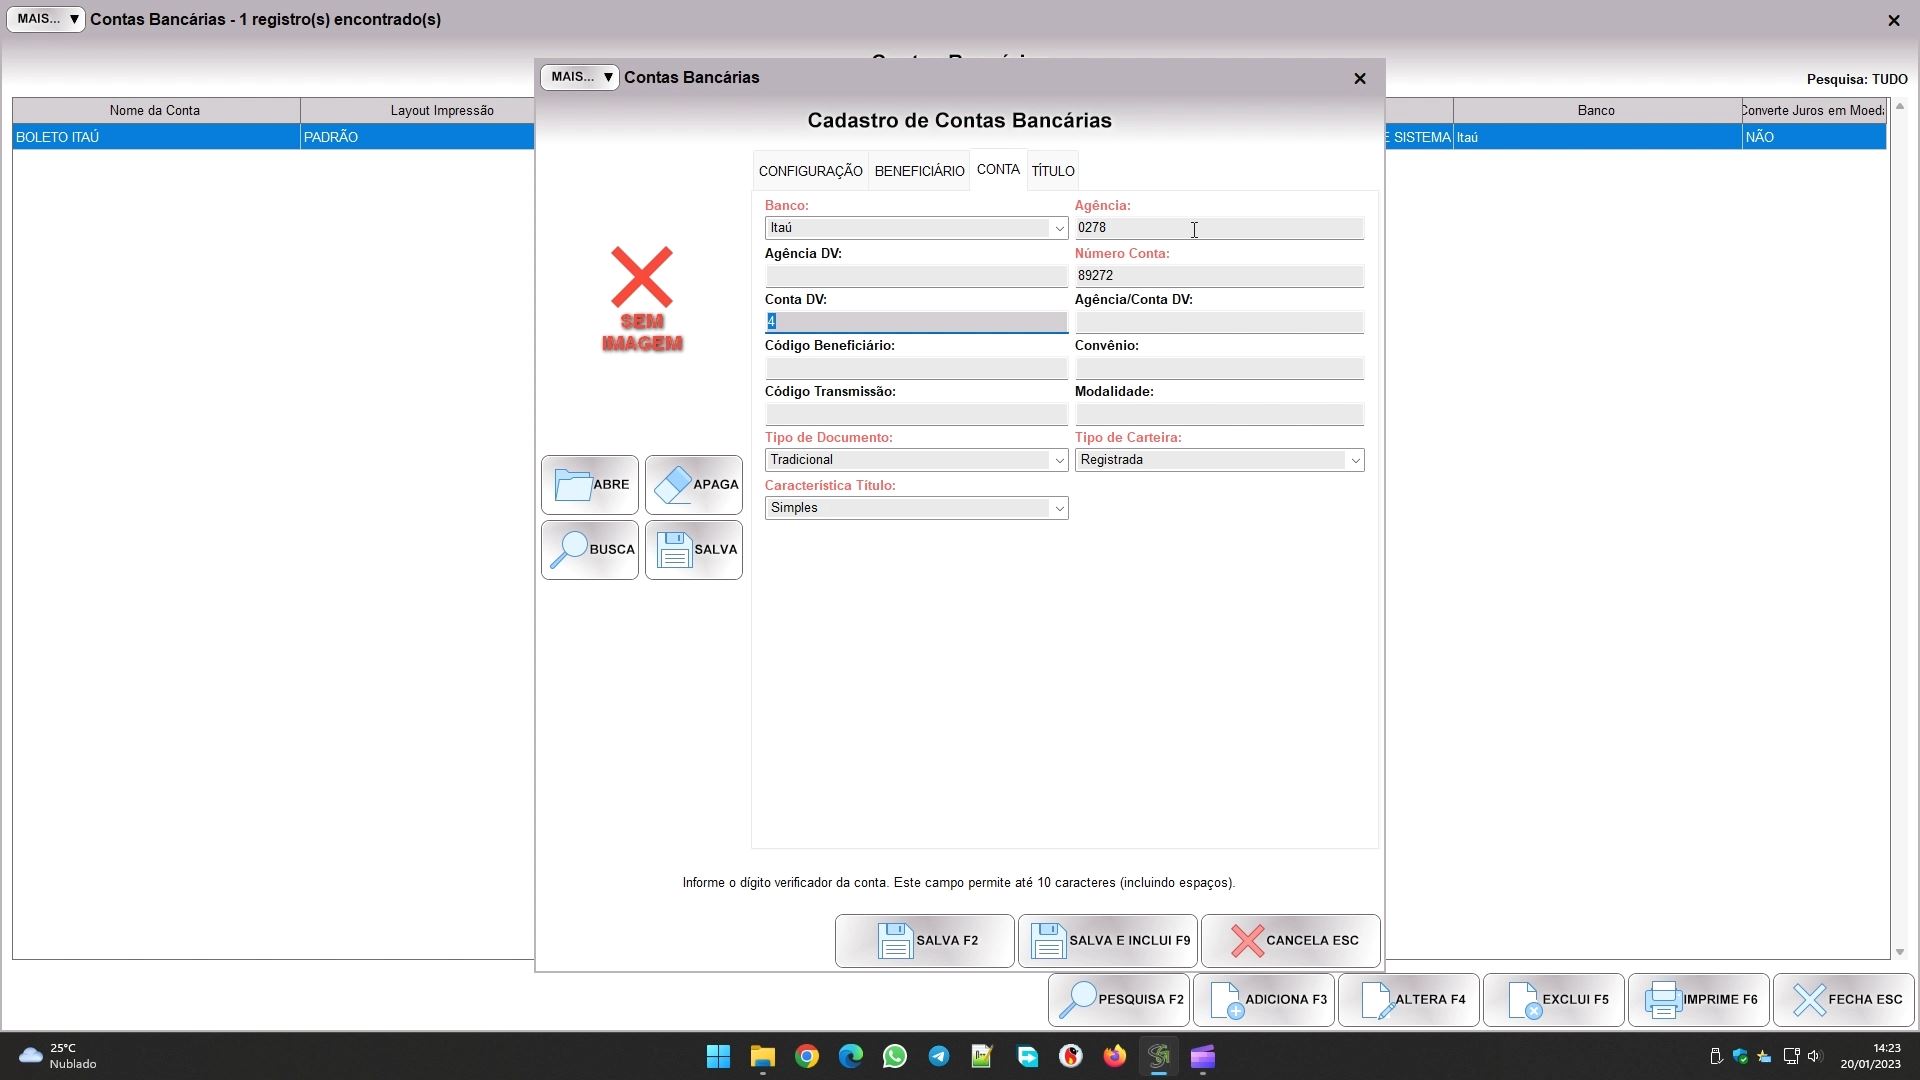Click the Convênio input field
Viewport: 1920px width, 1080px height.
pyautogui.click(x=1219, y=369)
